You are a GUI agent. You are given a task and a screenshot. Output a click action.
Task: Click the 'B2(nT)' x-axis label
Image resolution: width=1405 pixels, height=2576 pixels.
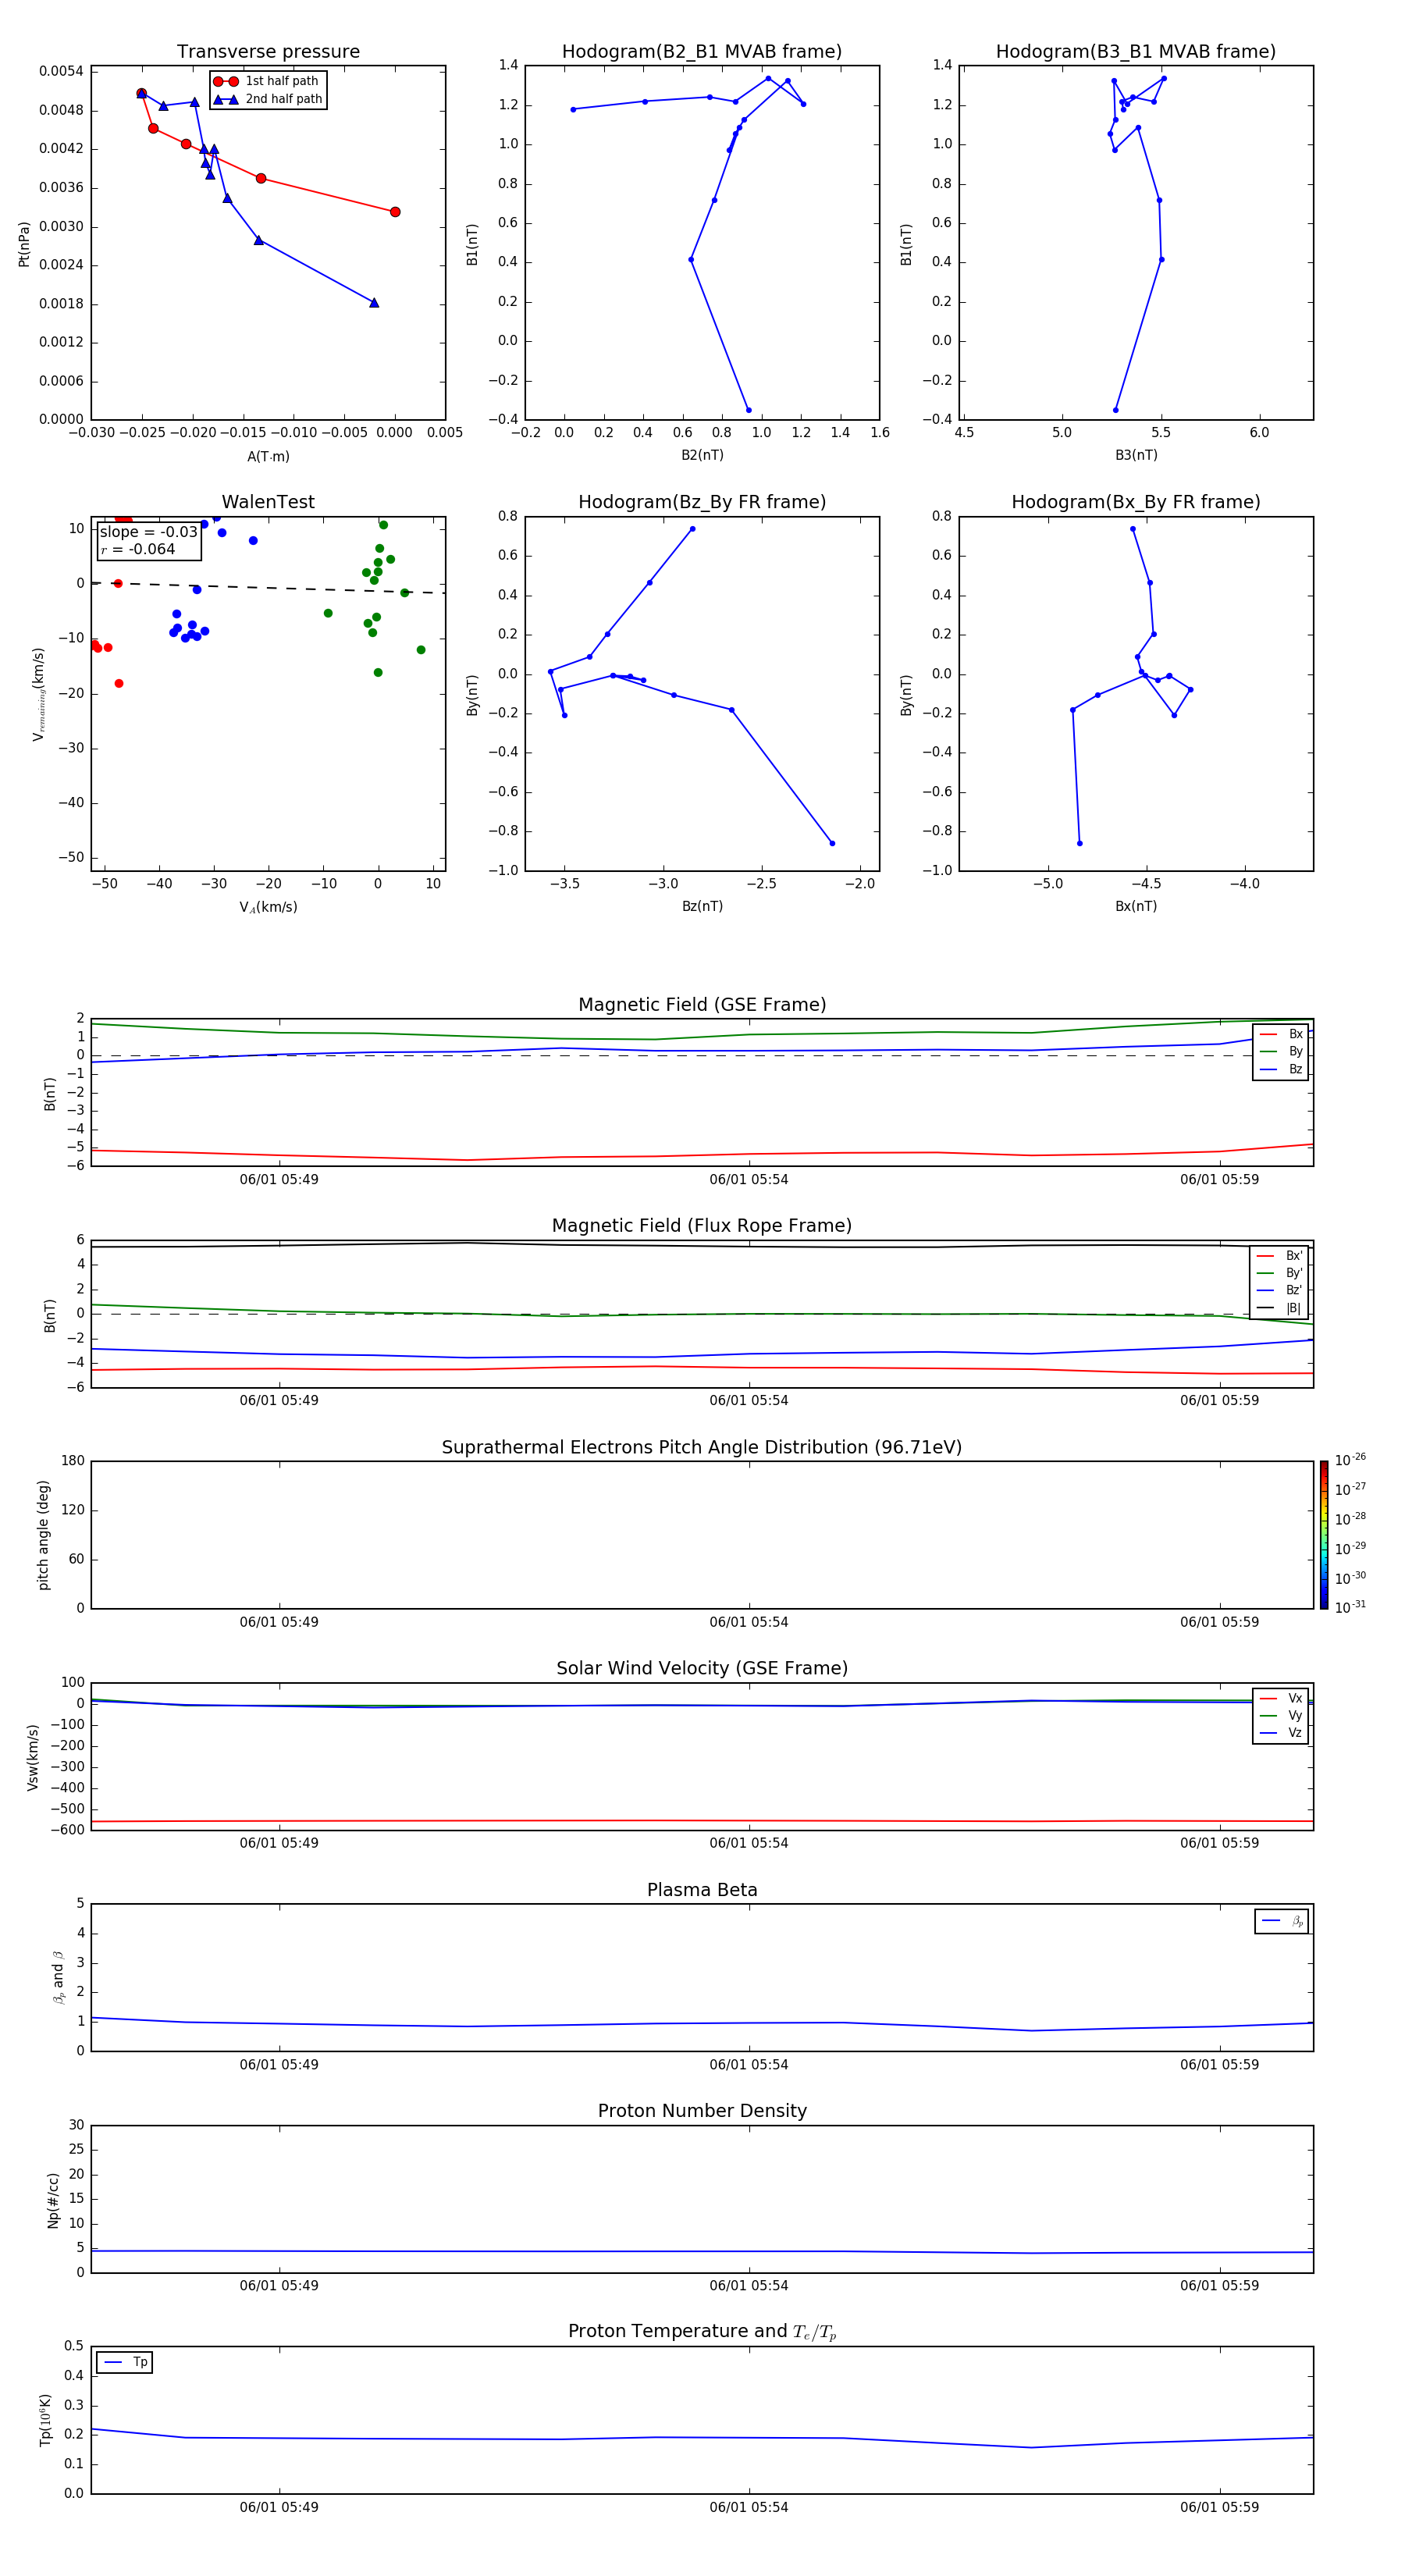pyautogui.click(x=702, y=455)
